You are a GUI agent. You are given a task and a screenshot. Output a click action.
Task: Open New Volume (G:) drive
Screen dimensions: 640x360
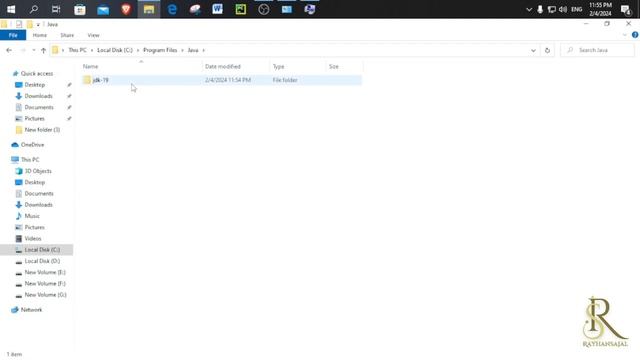coord(45,295)
